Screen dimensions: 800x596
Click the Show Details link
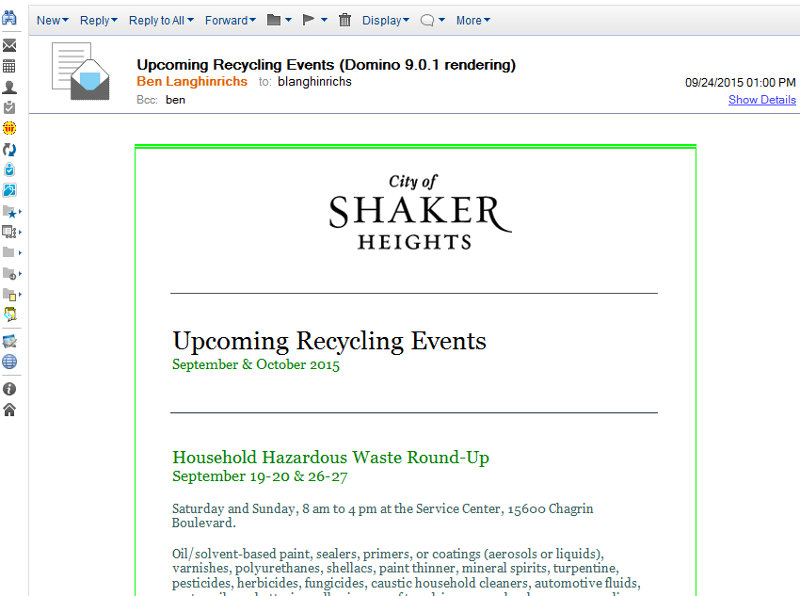762,100
